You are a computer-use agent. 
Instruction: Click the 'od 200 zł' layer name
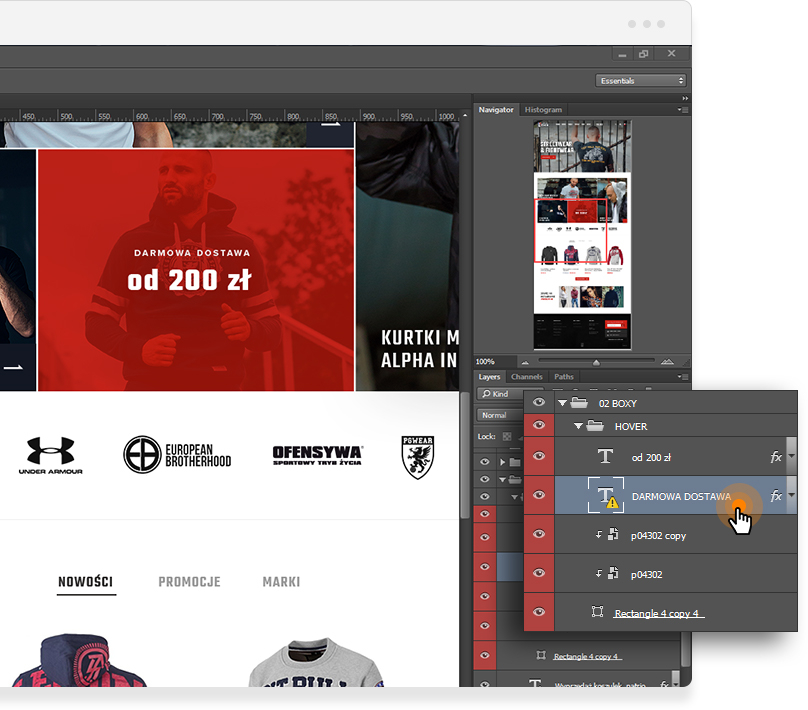(x=651, y=458)
